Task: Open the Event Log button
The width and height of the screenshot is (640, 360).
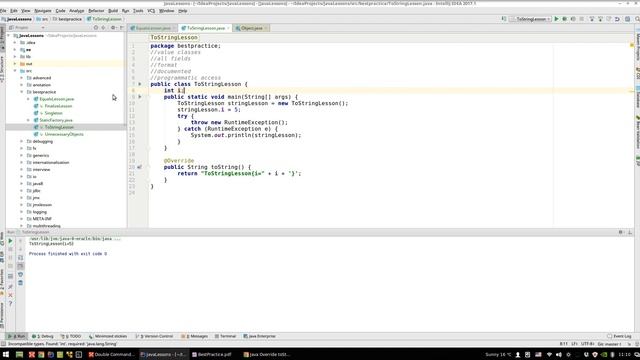Action: pyautogui.click(x=619, y=336)
